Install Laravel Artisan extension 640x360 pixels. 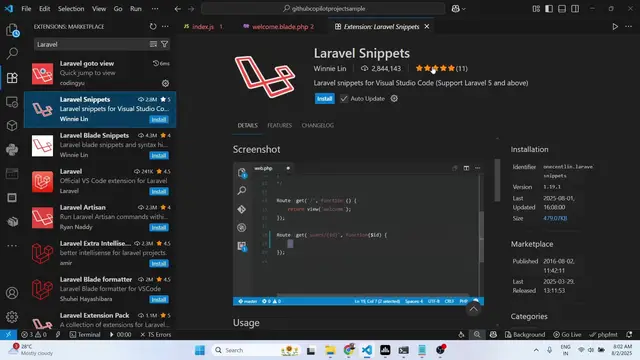(x=159, y=227)
